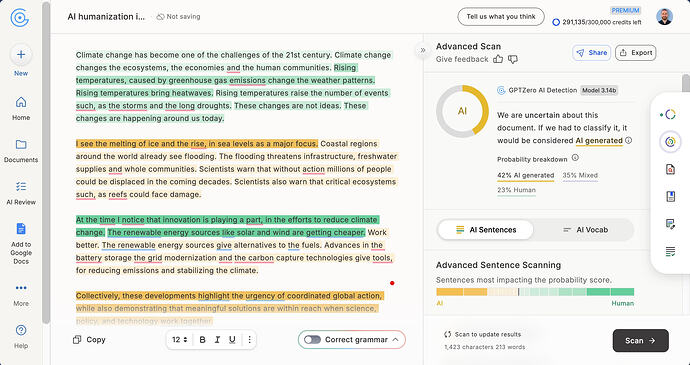The height and width of the screenshot is (365, 690).
Task: Expand the Correct grammar chevron
Action: pos(395,339)
